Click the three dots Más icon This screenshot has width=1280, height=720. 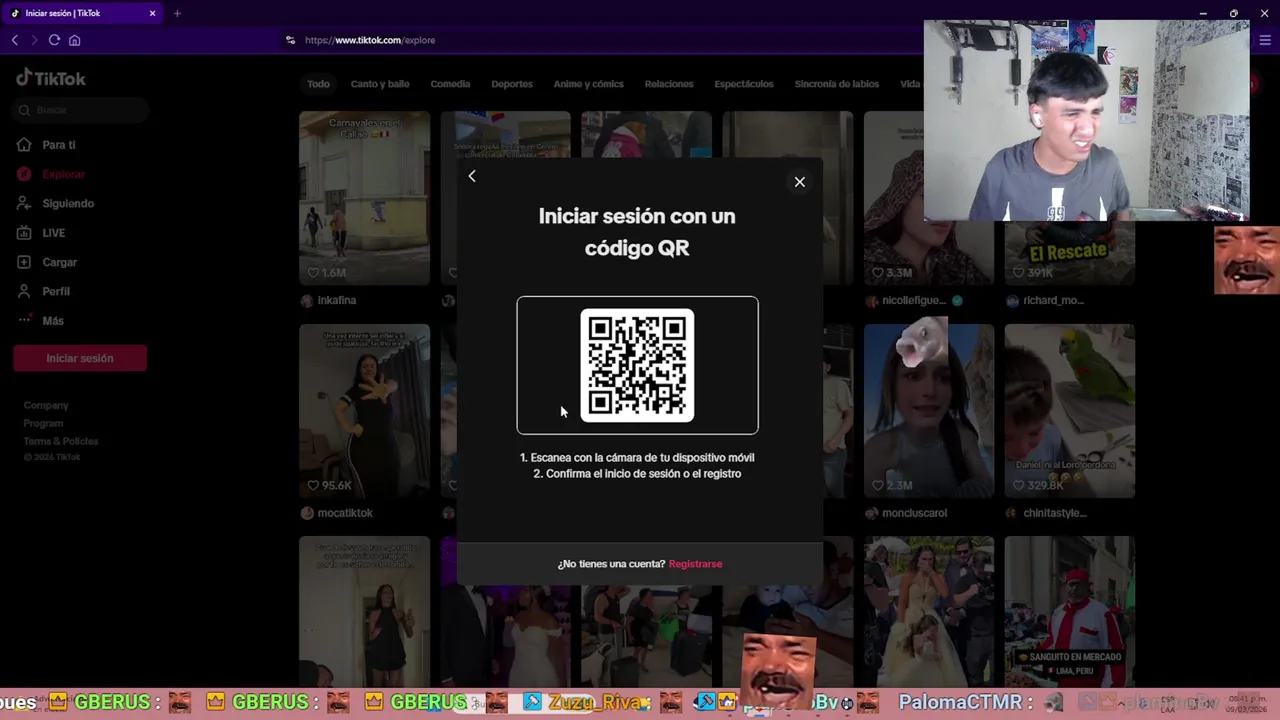click(24, 320)
